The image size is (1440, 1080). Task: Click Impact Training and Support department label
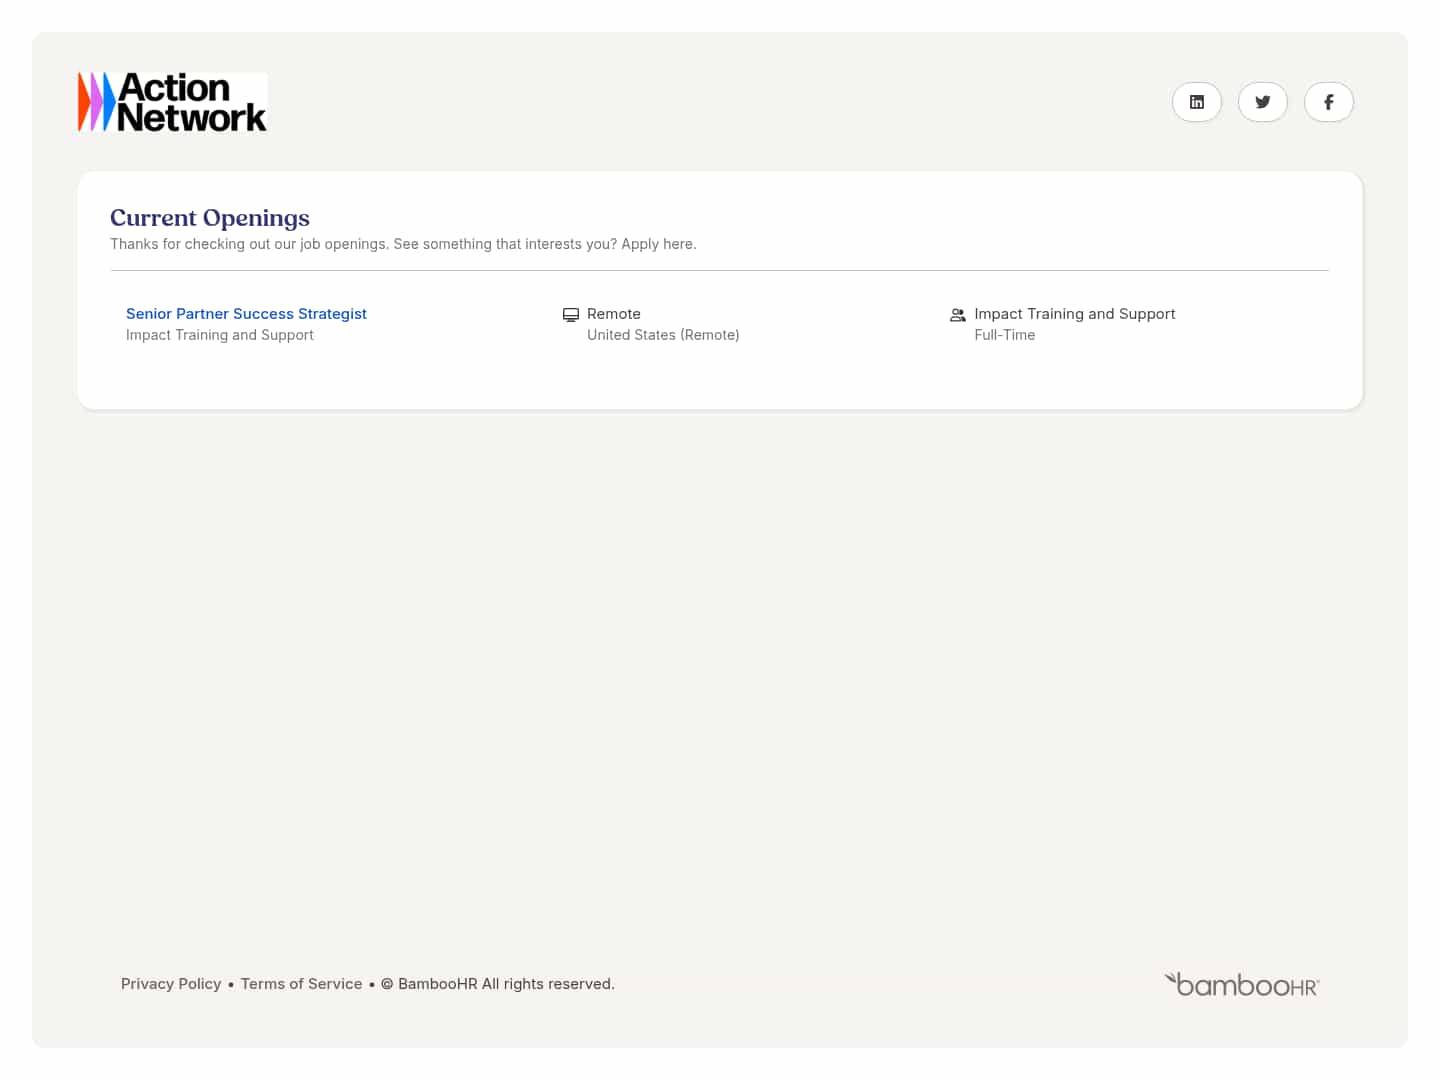(1075, 314)
